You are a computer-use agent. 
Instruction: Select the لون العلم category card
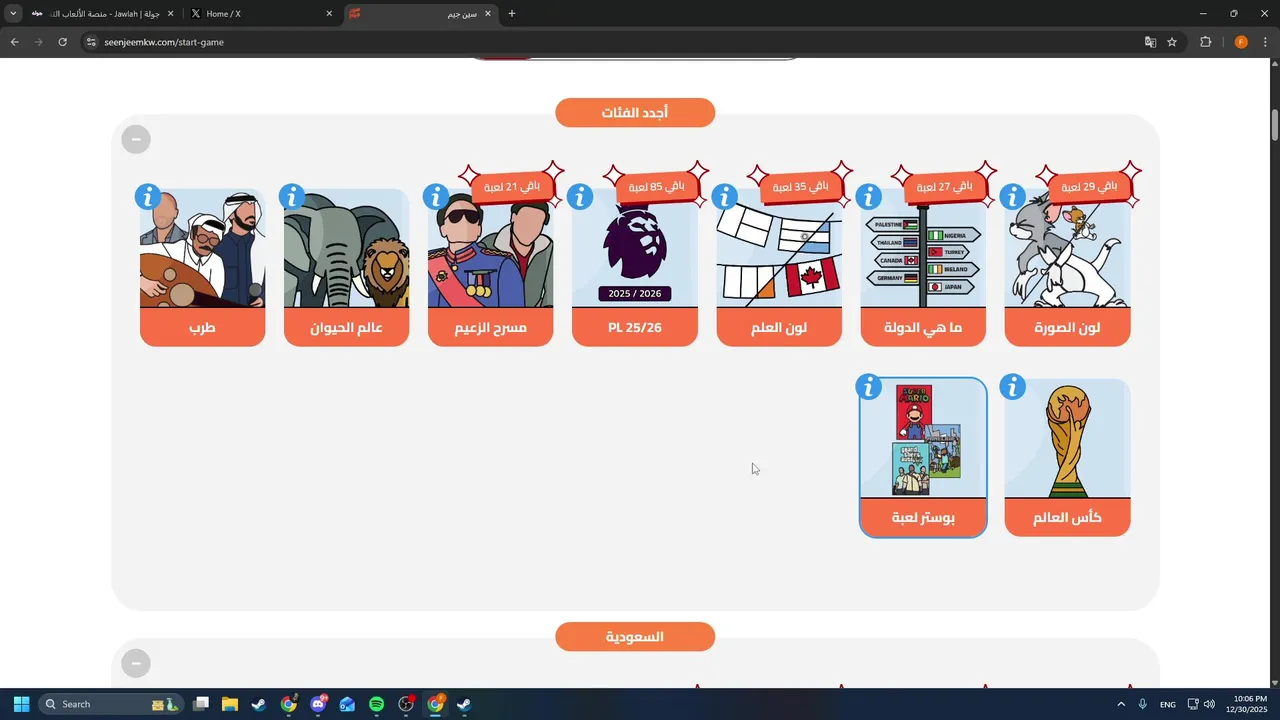(x=779, y=268)
